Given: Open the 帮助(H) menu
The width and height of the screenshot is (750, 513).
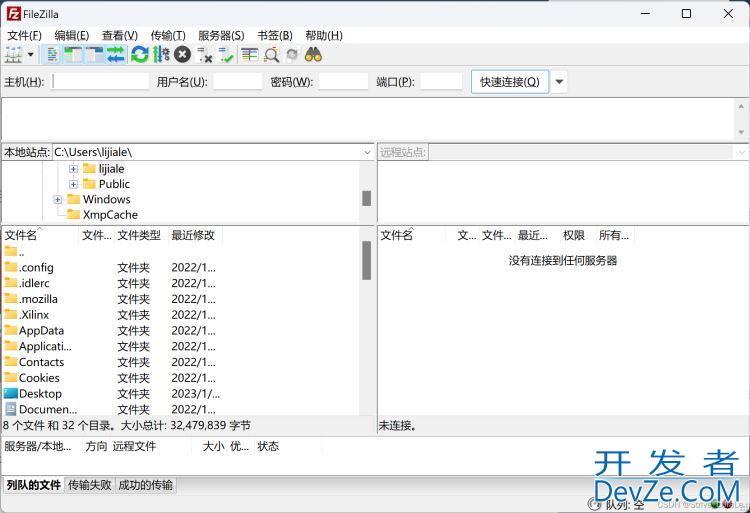Looking at the screenshot, I should tap(324, 35).
